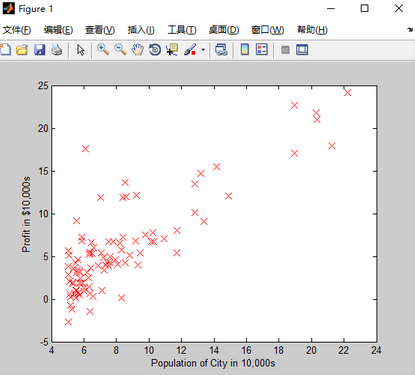Open the 桌面(D) menu
Image resolution: width=415 pixels, height=375 pixels.
[224, 30]
